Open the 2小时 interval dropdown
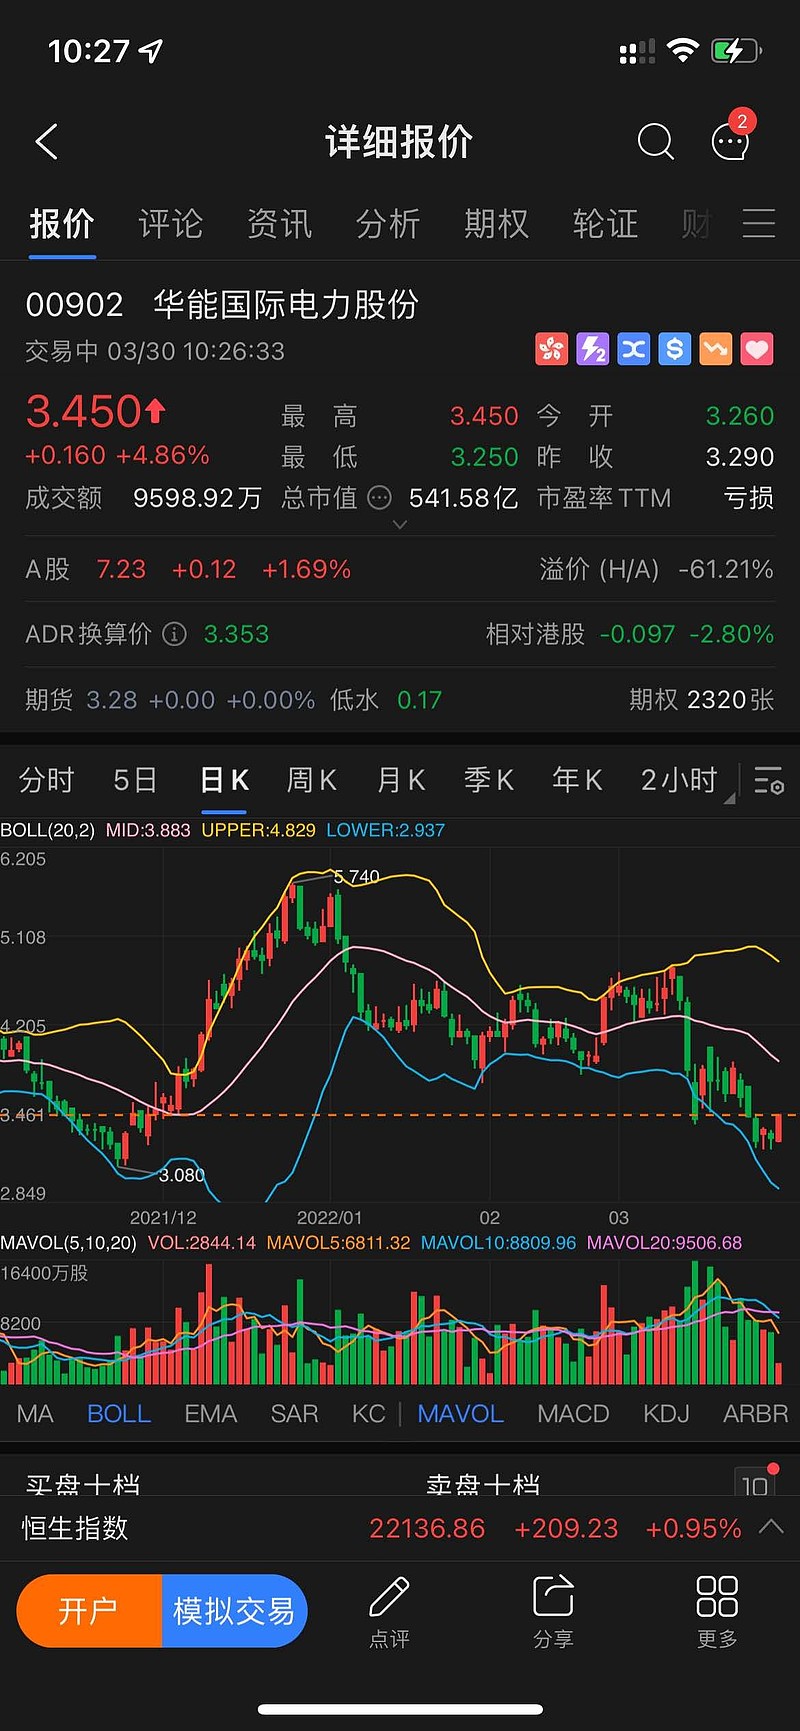This screenshot has width=800, height=1731. [x=686, y=780]
